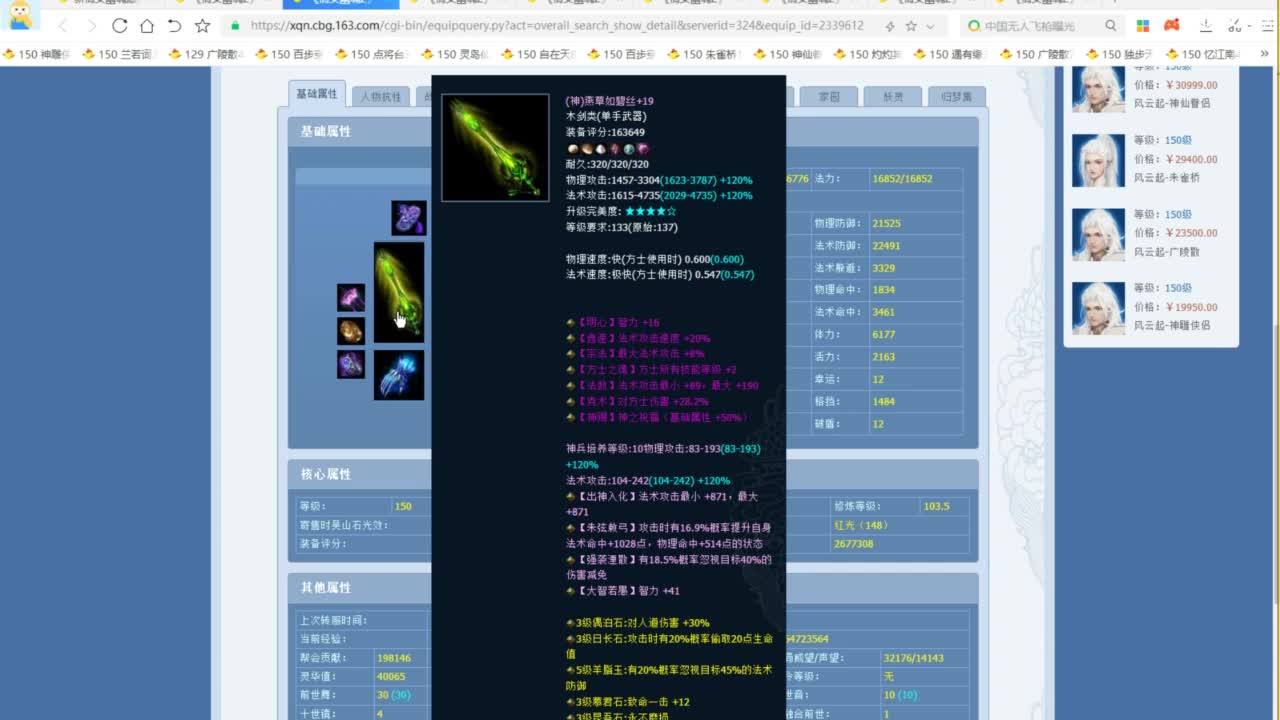Click the 法力 value 16852/16852
The width and height of the screenshot is (1280, 720).
coord(902,179)
